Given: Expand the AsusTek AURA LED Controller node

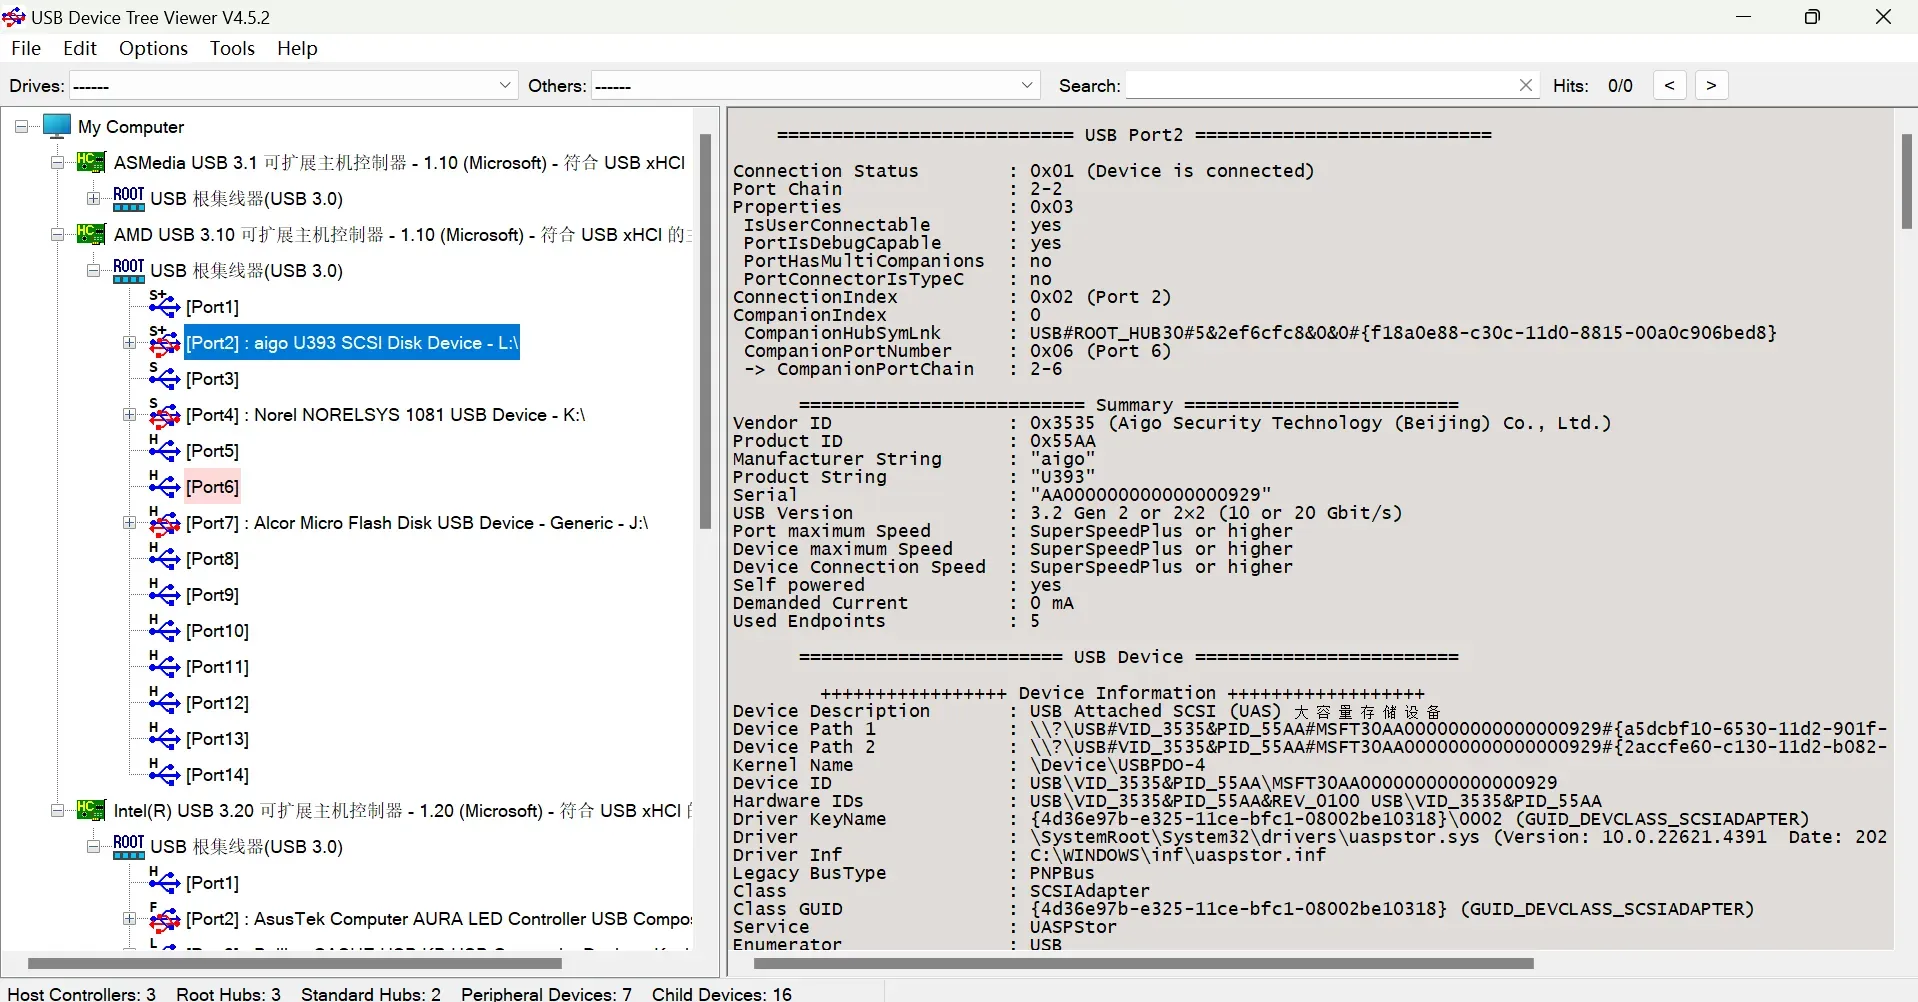Looking at the screenshot, I should pos(129,919).
